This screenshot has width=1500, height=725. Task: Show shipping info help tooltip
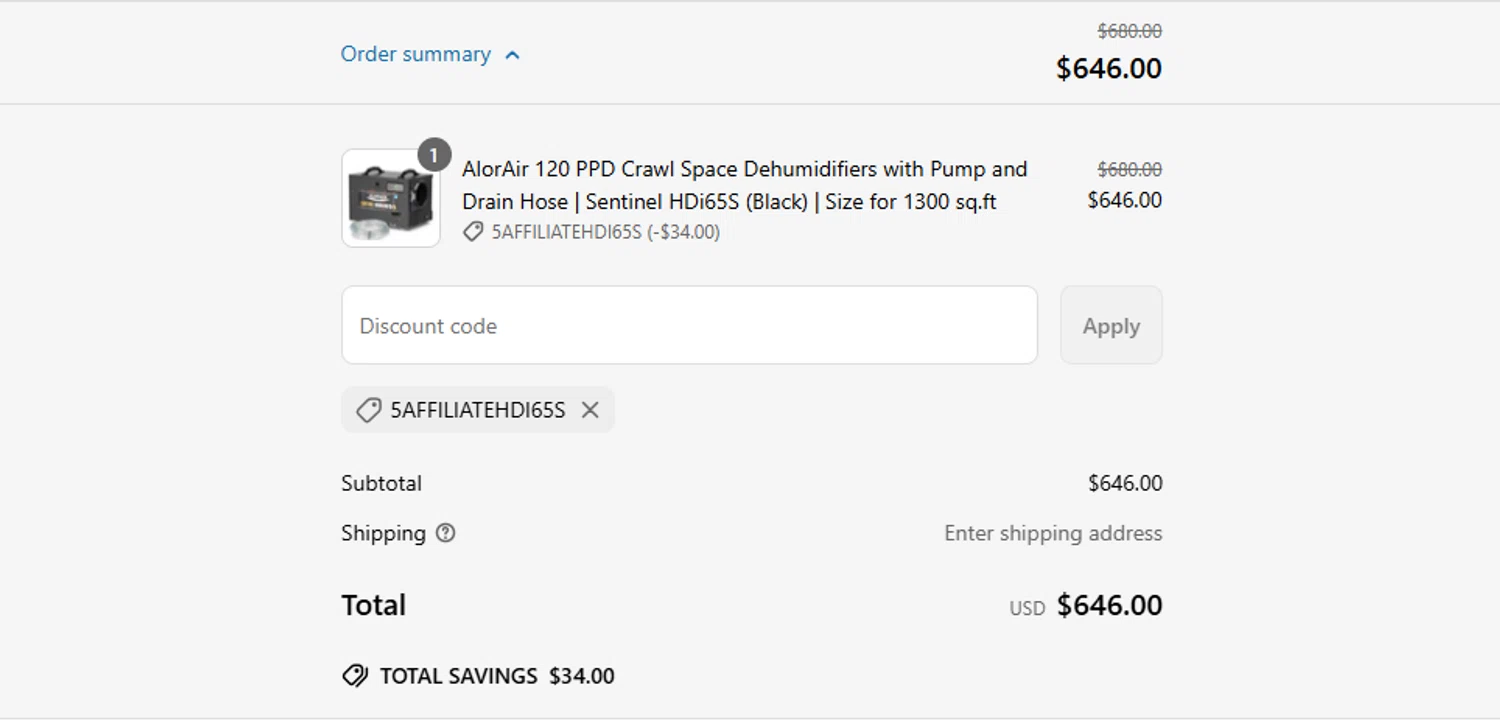446,533
